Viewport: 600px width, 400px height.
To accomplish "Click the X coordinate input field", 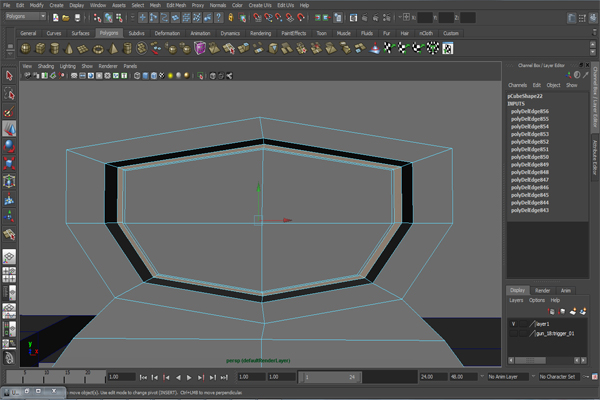I will click(425, 18).
